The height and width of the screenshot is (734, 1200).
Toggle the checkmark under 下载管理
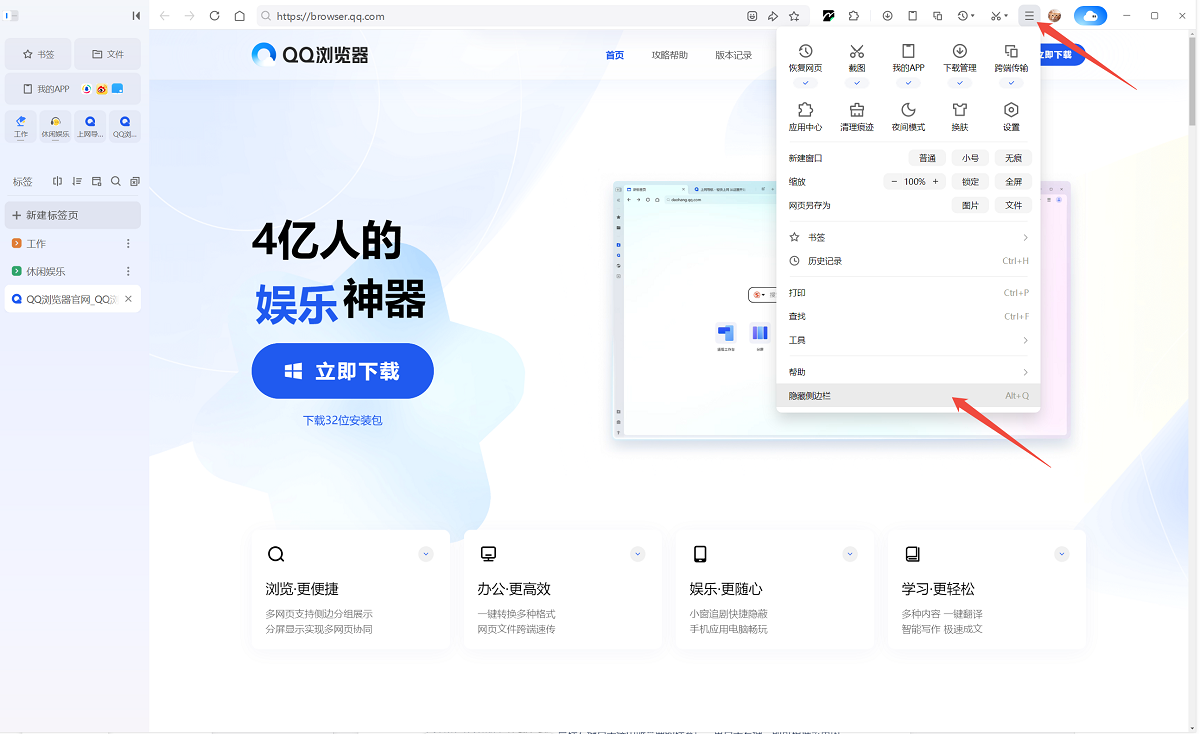[x=959, y=83]
